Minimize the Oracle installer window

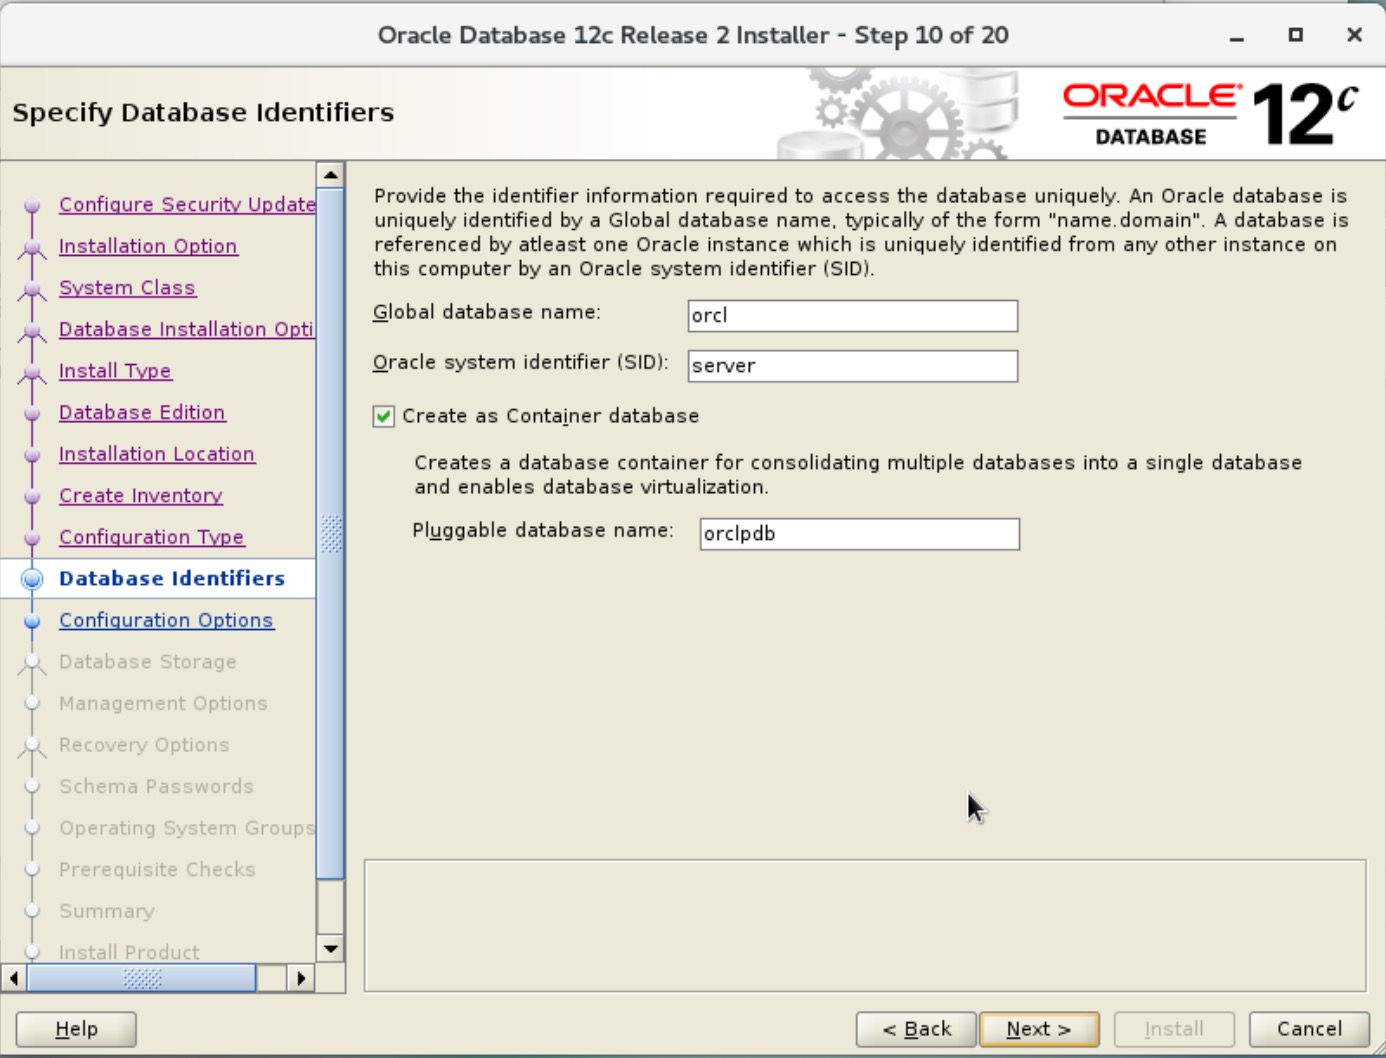[1237, 36]
